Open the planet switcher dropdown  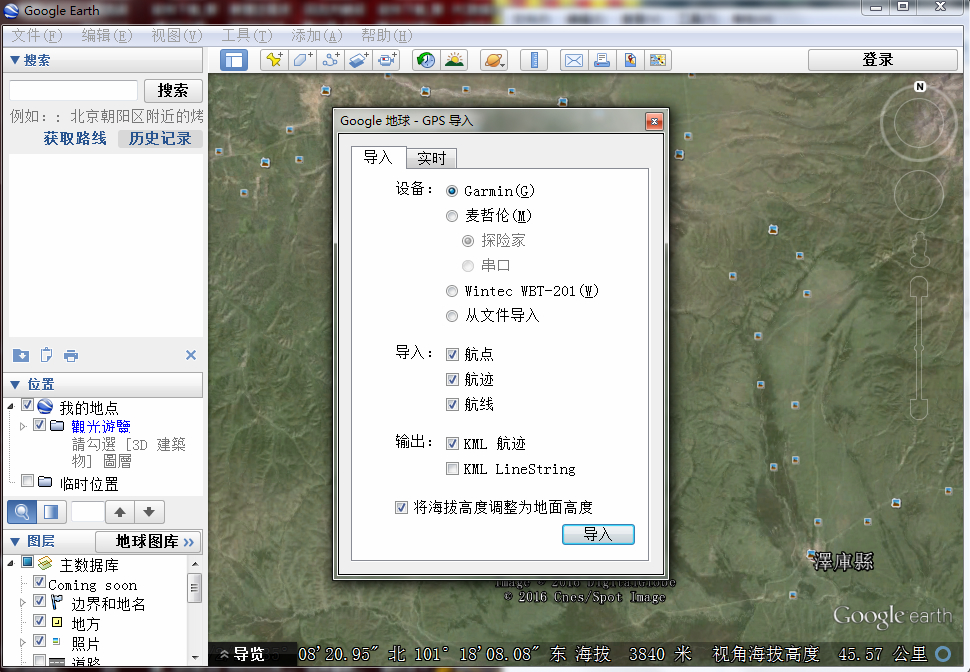[x=494, y=60]
